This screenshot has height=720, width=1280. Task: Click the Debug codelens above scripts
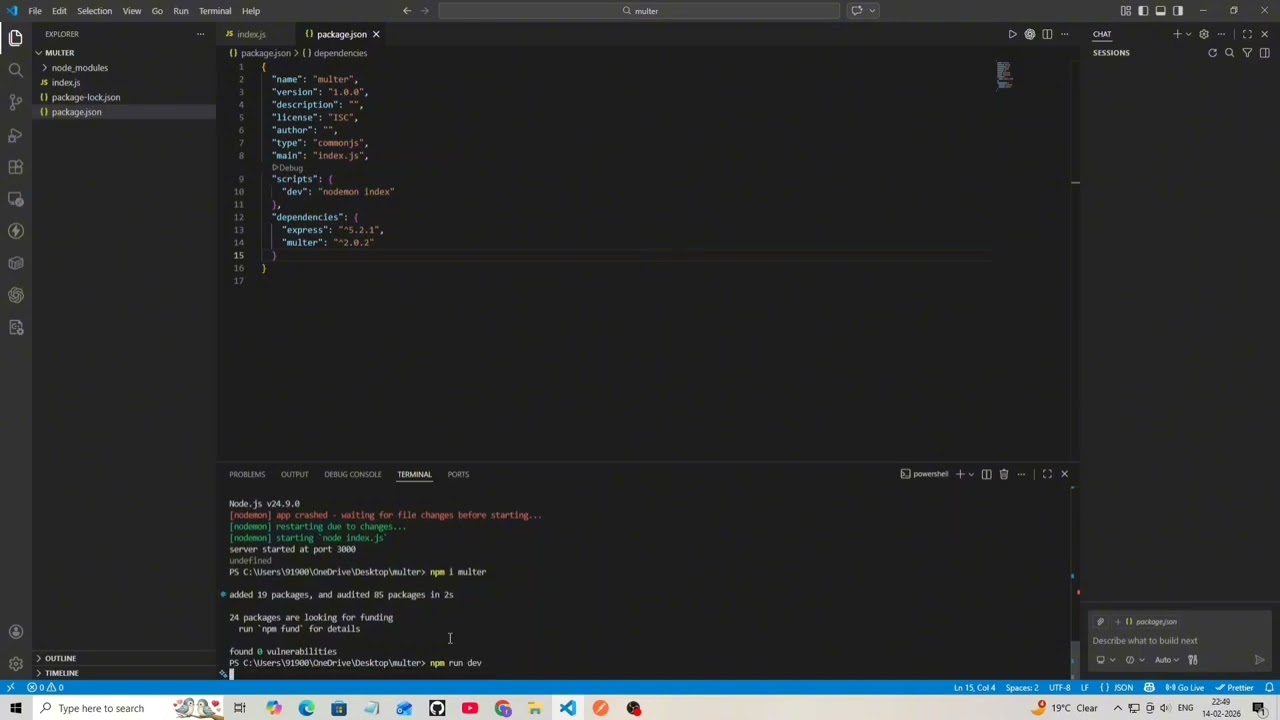tap(288, 168)
